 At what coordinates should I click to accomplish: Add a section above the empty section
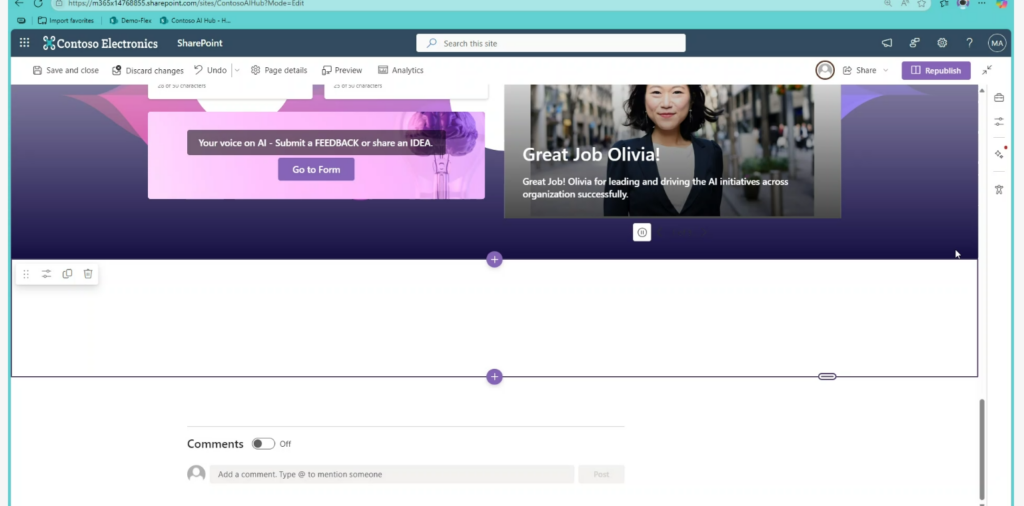pyautogui.click(x=494, y=259)
